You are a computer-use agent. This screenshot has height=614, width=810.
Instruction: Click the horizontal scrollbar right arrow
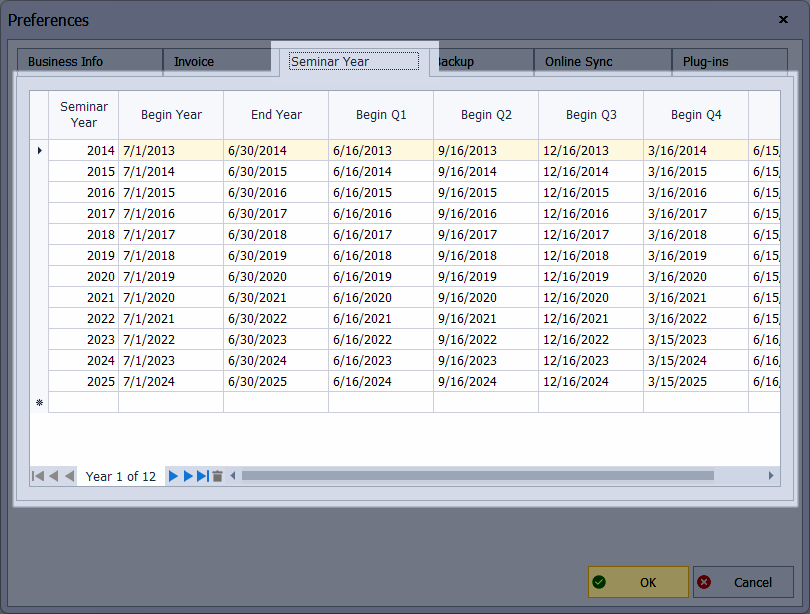pyautogui.click(x=771, y=476)
